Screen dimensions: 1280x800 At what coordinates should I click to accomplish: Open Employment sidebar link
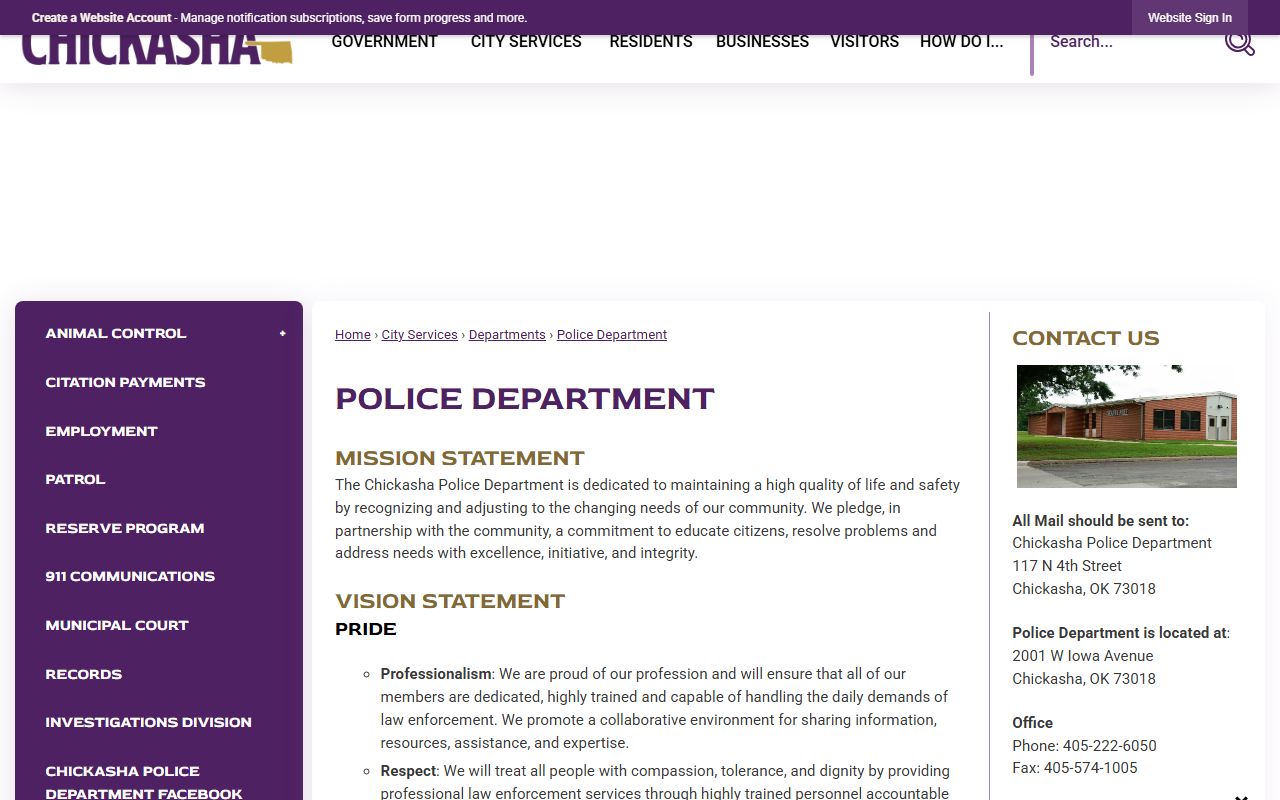(101, 431)
